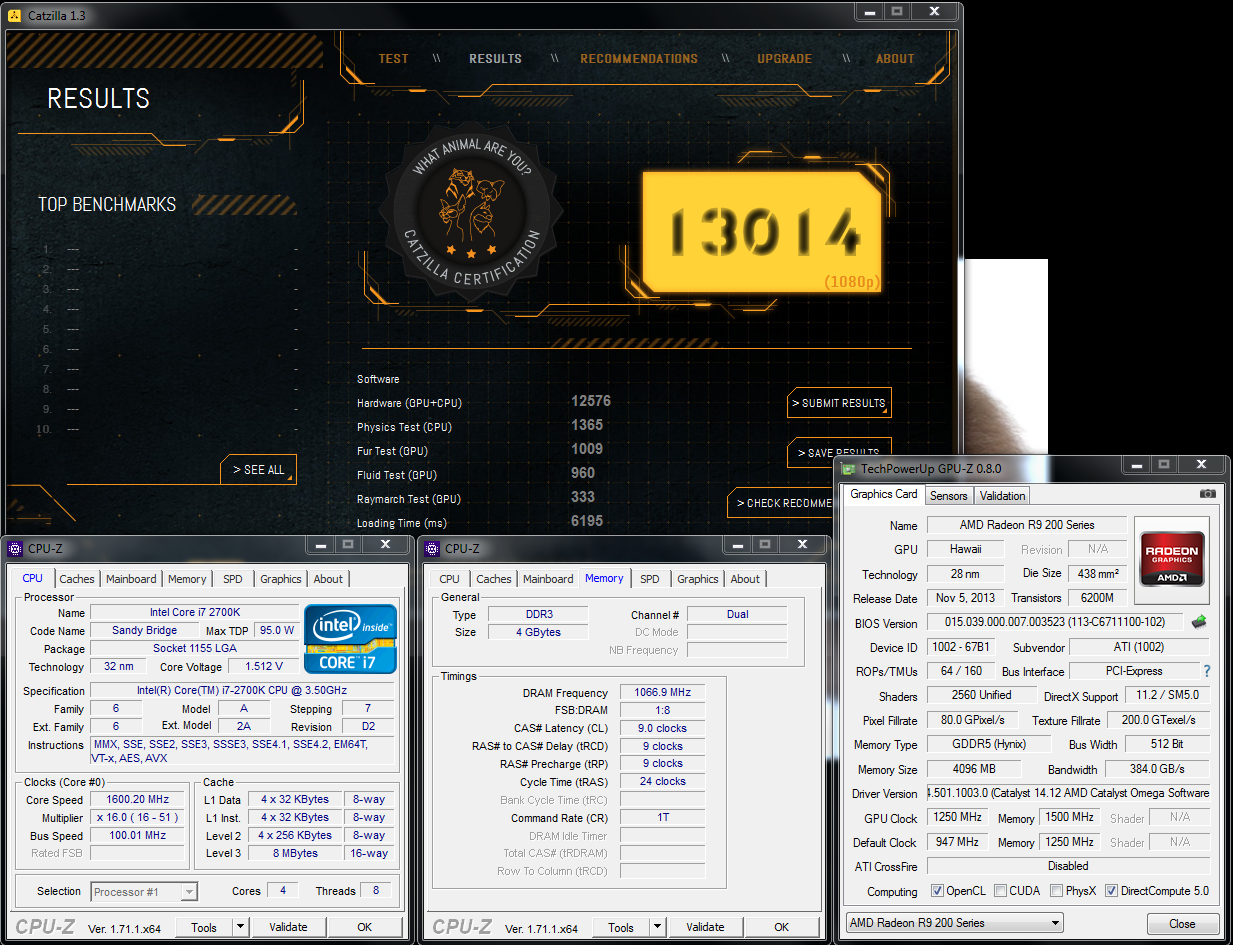Switch to Sensors tab in GPU-Z
The width and height of the screenshot is (1233, 945).
click(x=948, y=496)
